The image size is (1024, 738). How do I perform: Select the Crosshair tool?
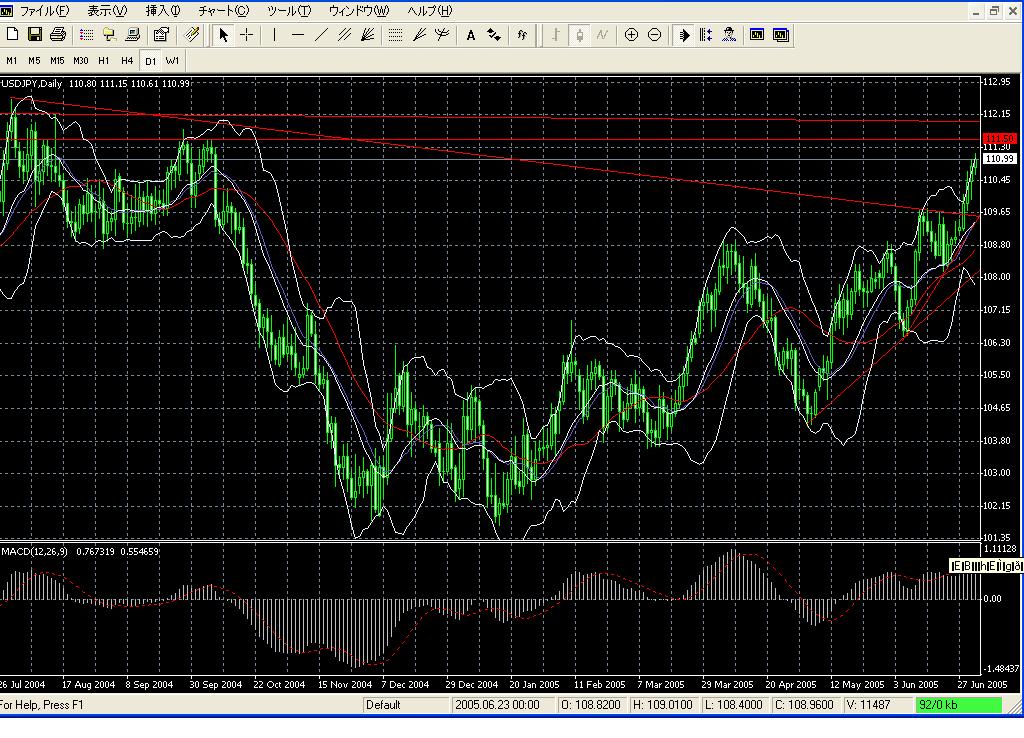246,35
